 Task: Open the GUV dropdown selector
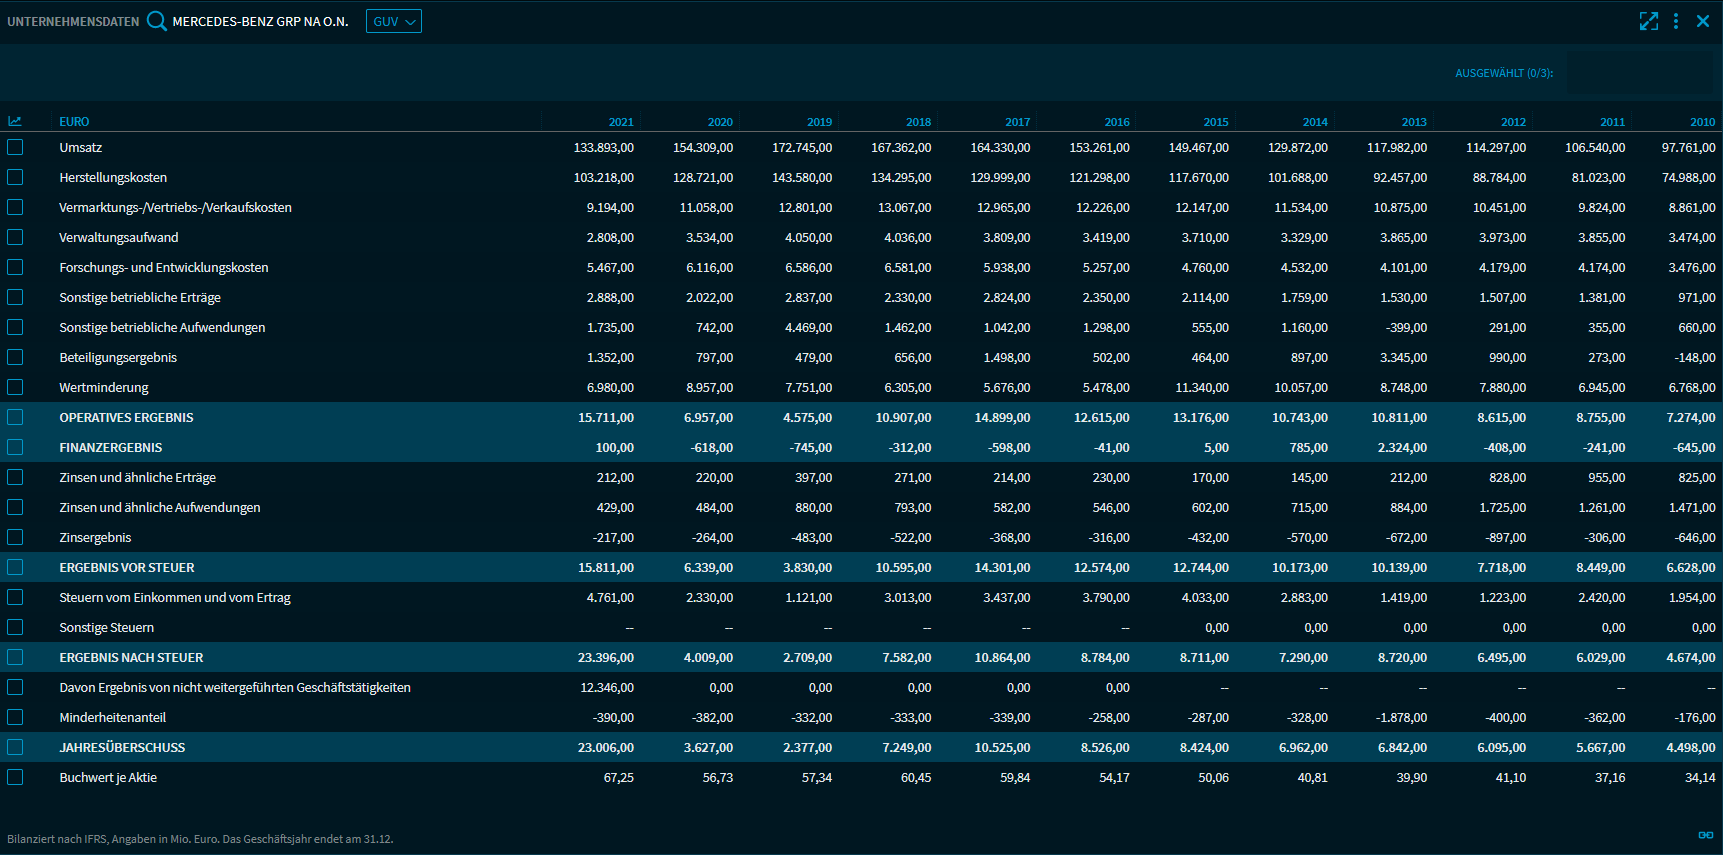pyautogui.click(x=394, y=21)
